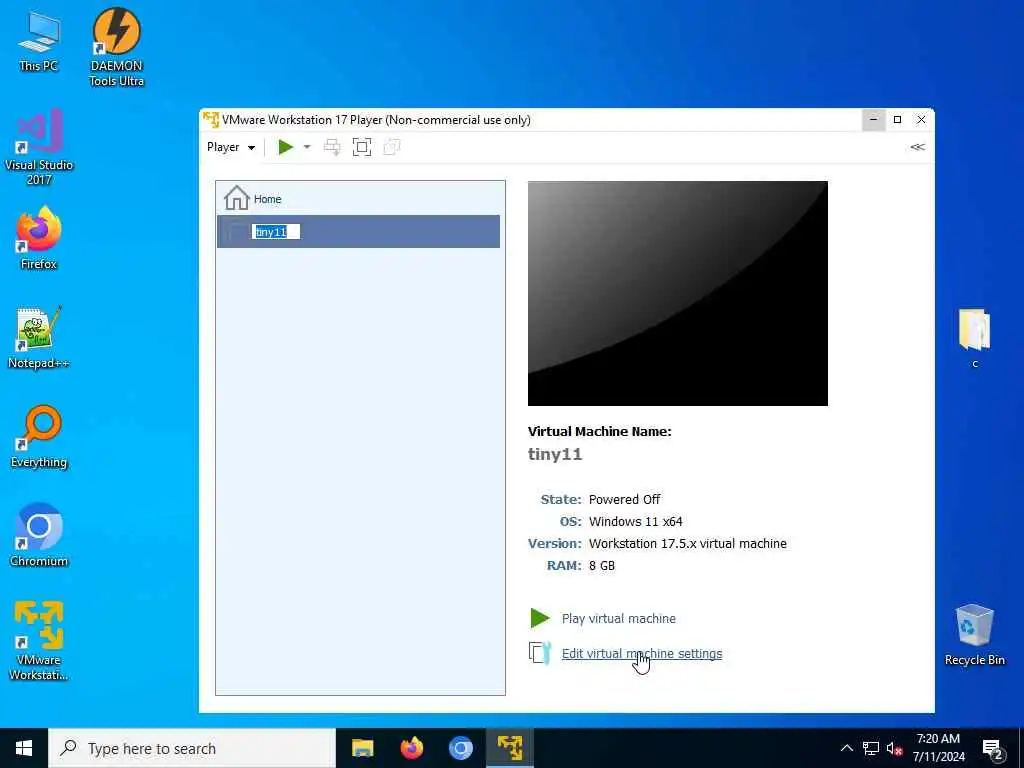Click the Unity mode toolbar icon

392,147
